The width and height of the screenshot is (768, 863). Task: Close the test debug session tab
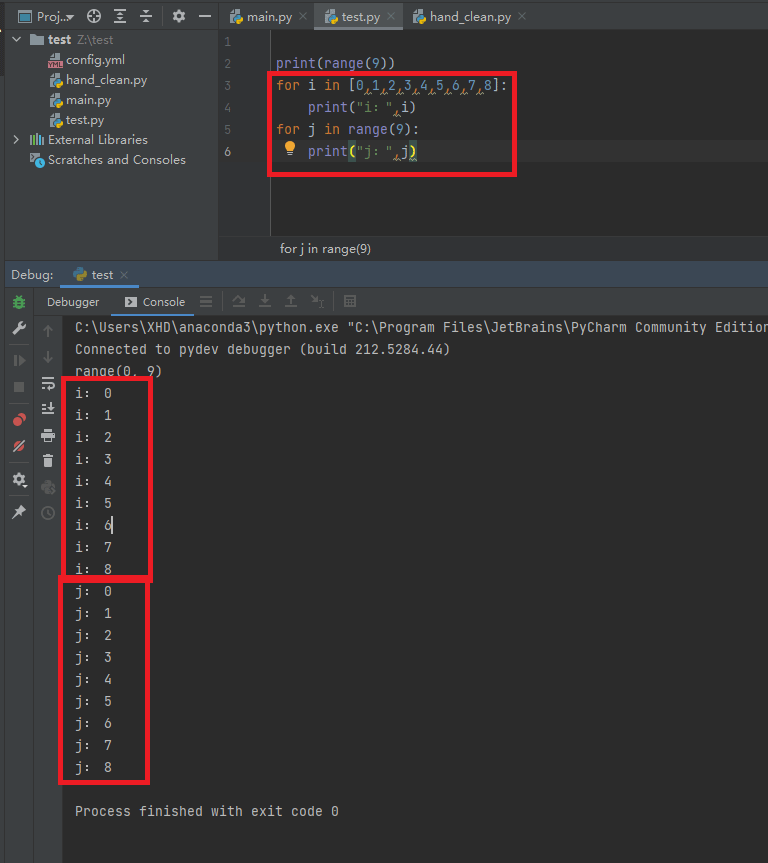coord(124,275)
